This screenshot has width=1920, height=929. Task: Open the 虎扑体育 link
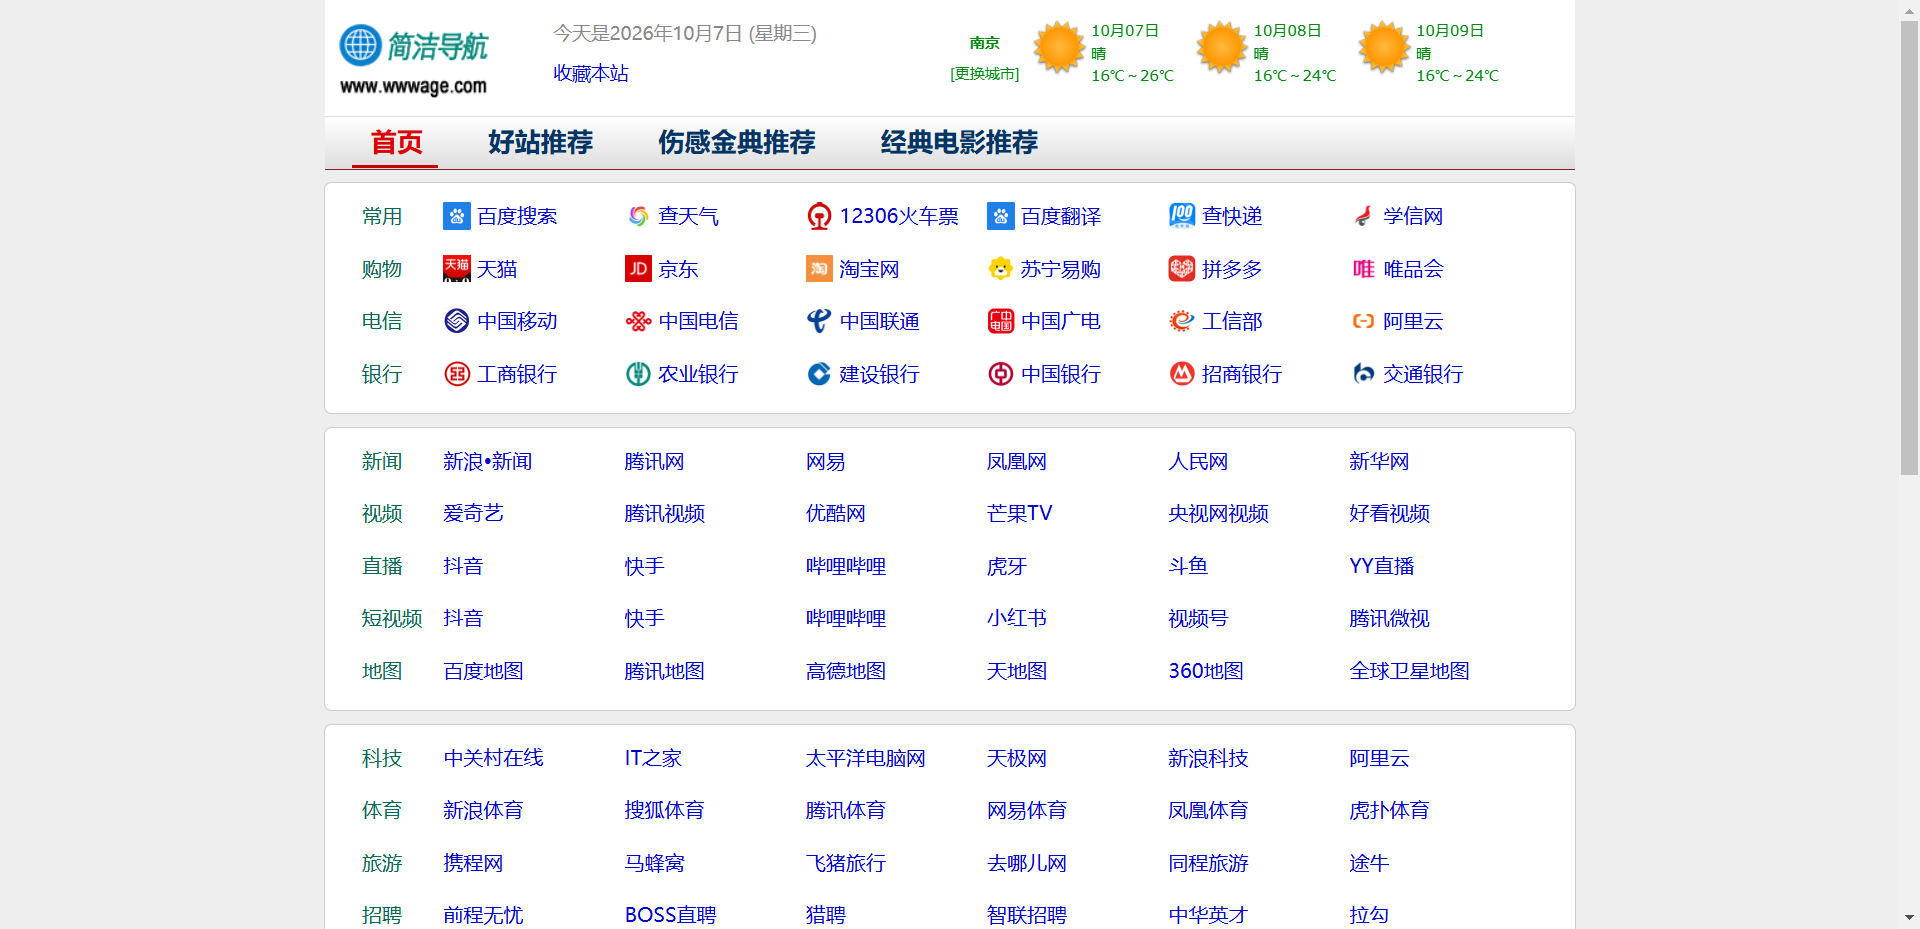1388,810
